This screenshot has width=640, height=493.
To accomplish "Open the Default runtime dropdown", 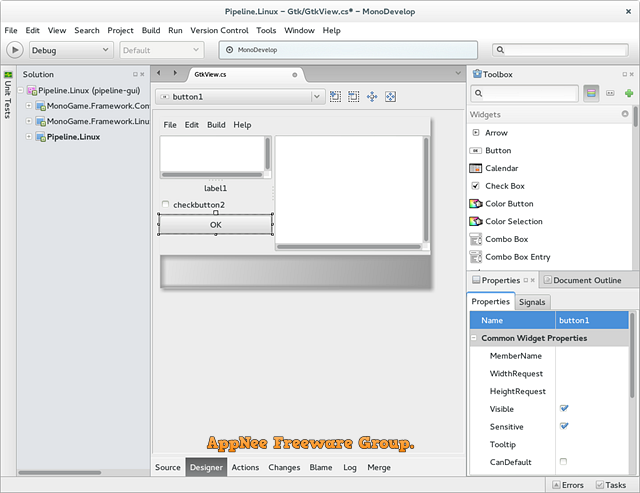I will point(162,50).
